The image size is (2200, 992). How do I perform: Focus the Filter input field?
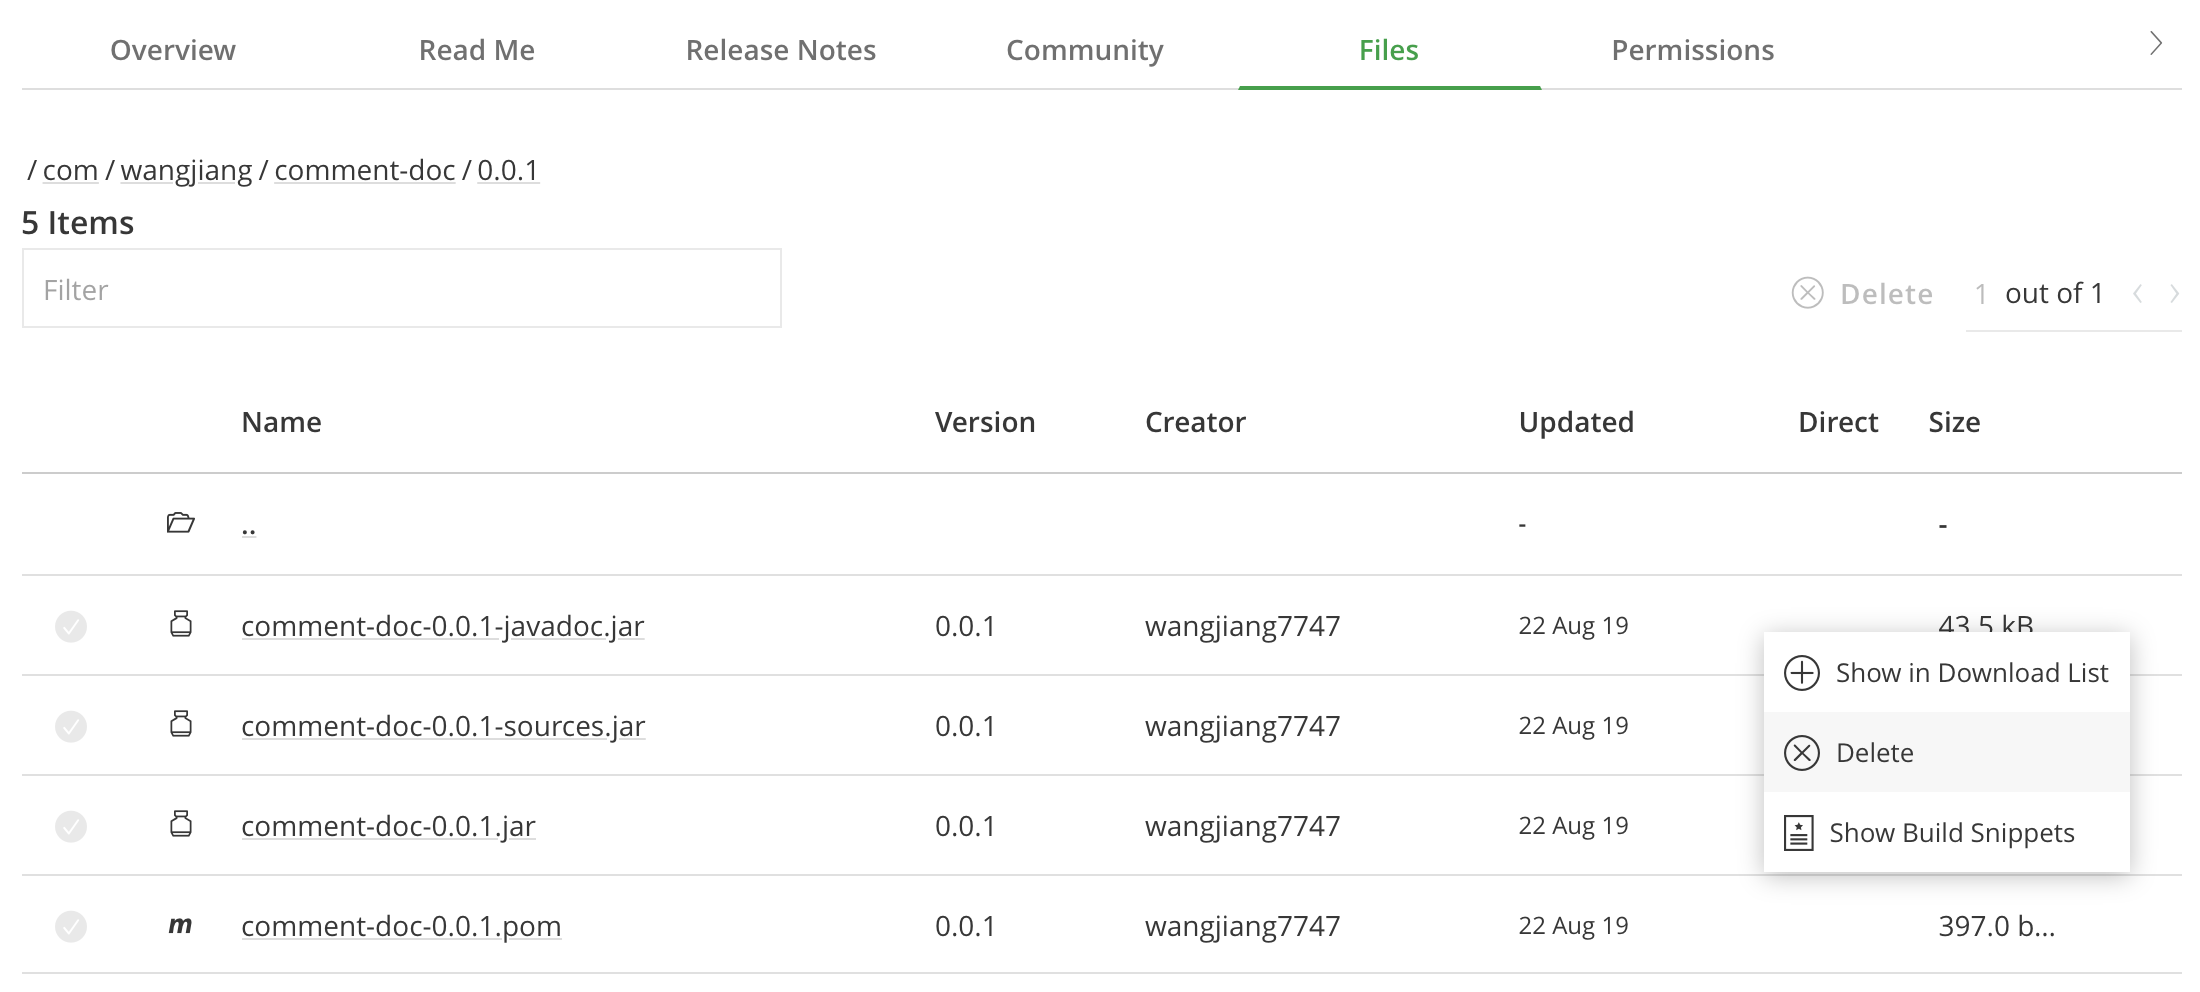pos(402,288)
